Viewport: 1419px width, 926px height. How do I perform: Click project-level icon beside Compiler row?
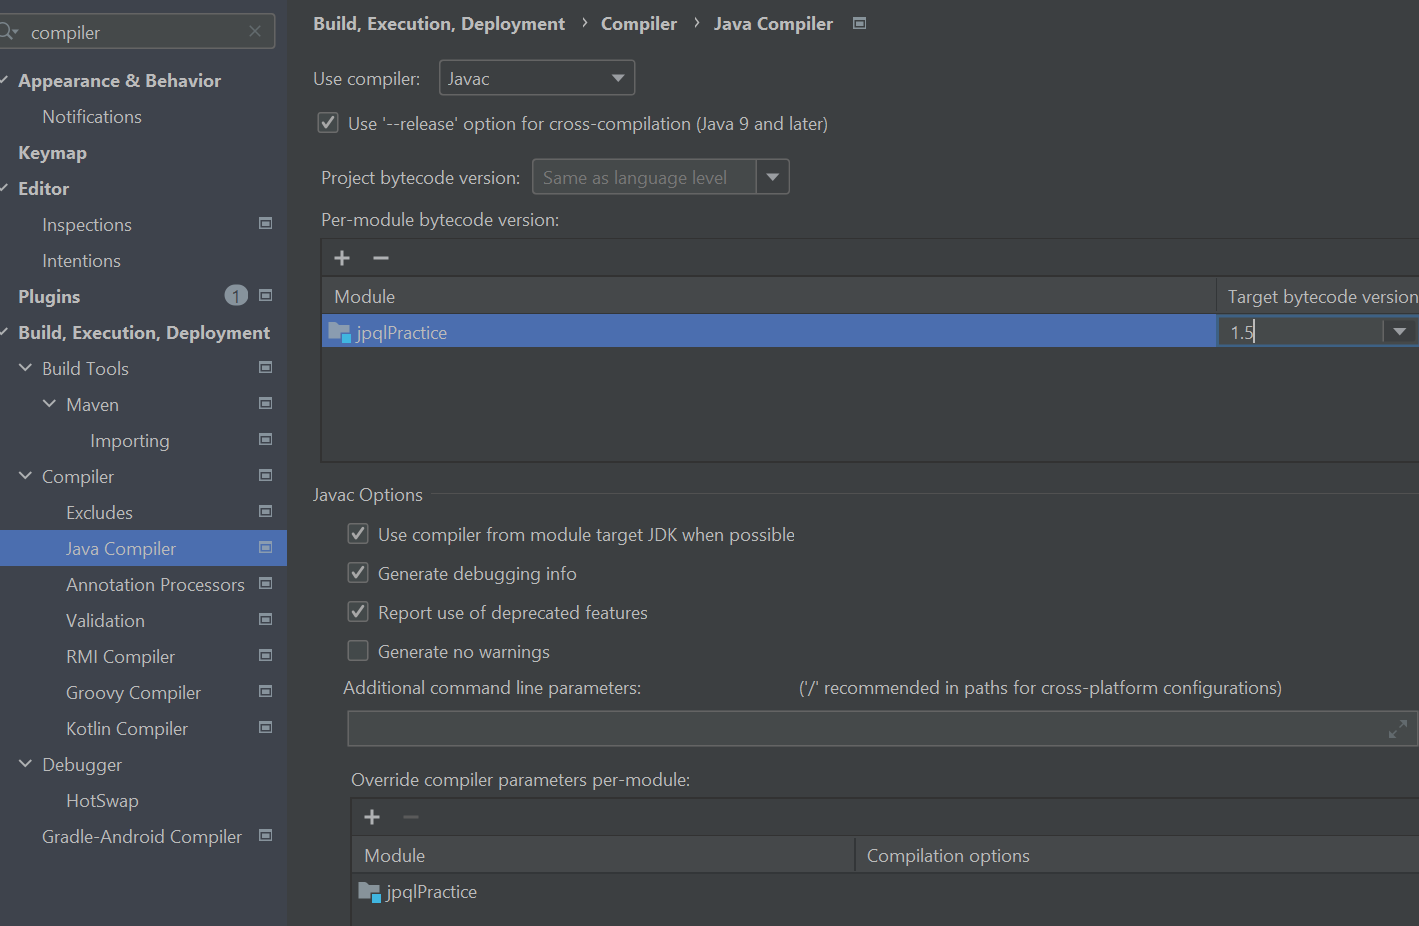tap(265, 476)
